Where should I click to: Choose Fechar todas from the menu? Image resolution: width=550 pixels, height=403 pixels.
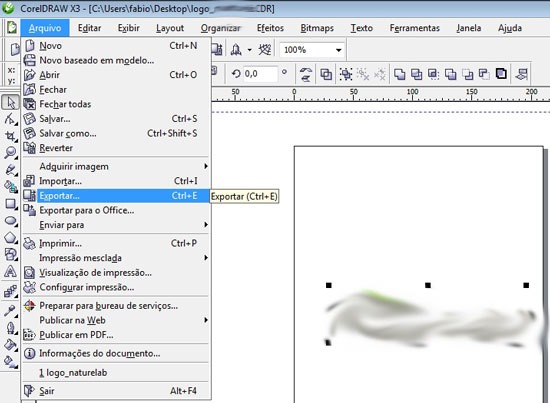click(x=116, y=104)
